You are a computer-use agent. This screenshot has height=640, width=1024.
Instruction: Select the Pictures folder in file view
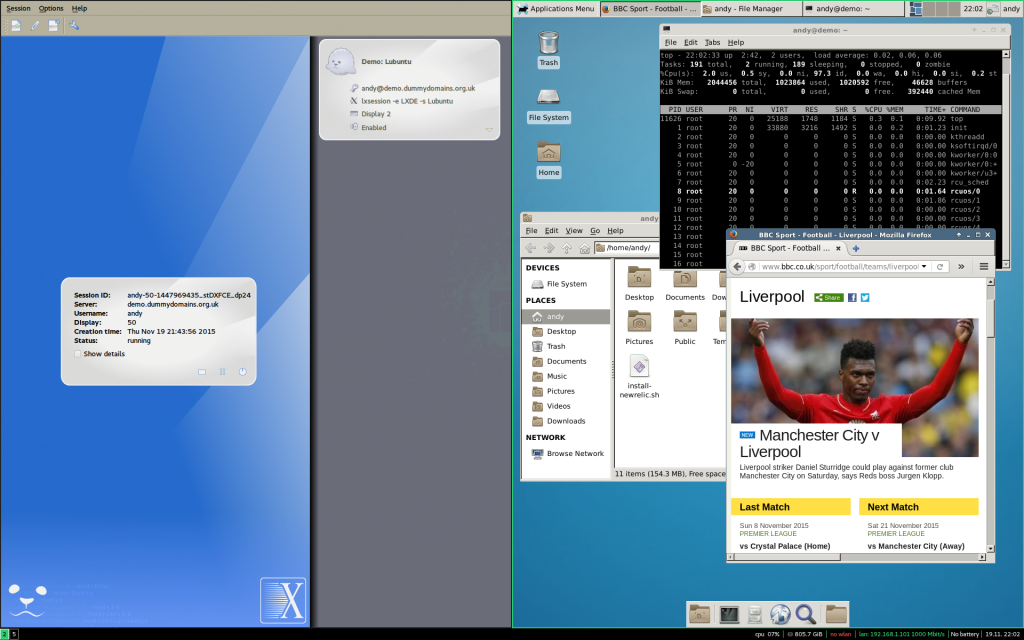(639, 328)
